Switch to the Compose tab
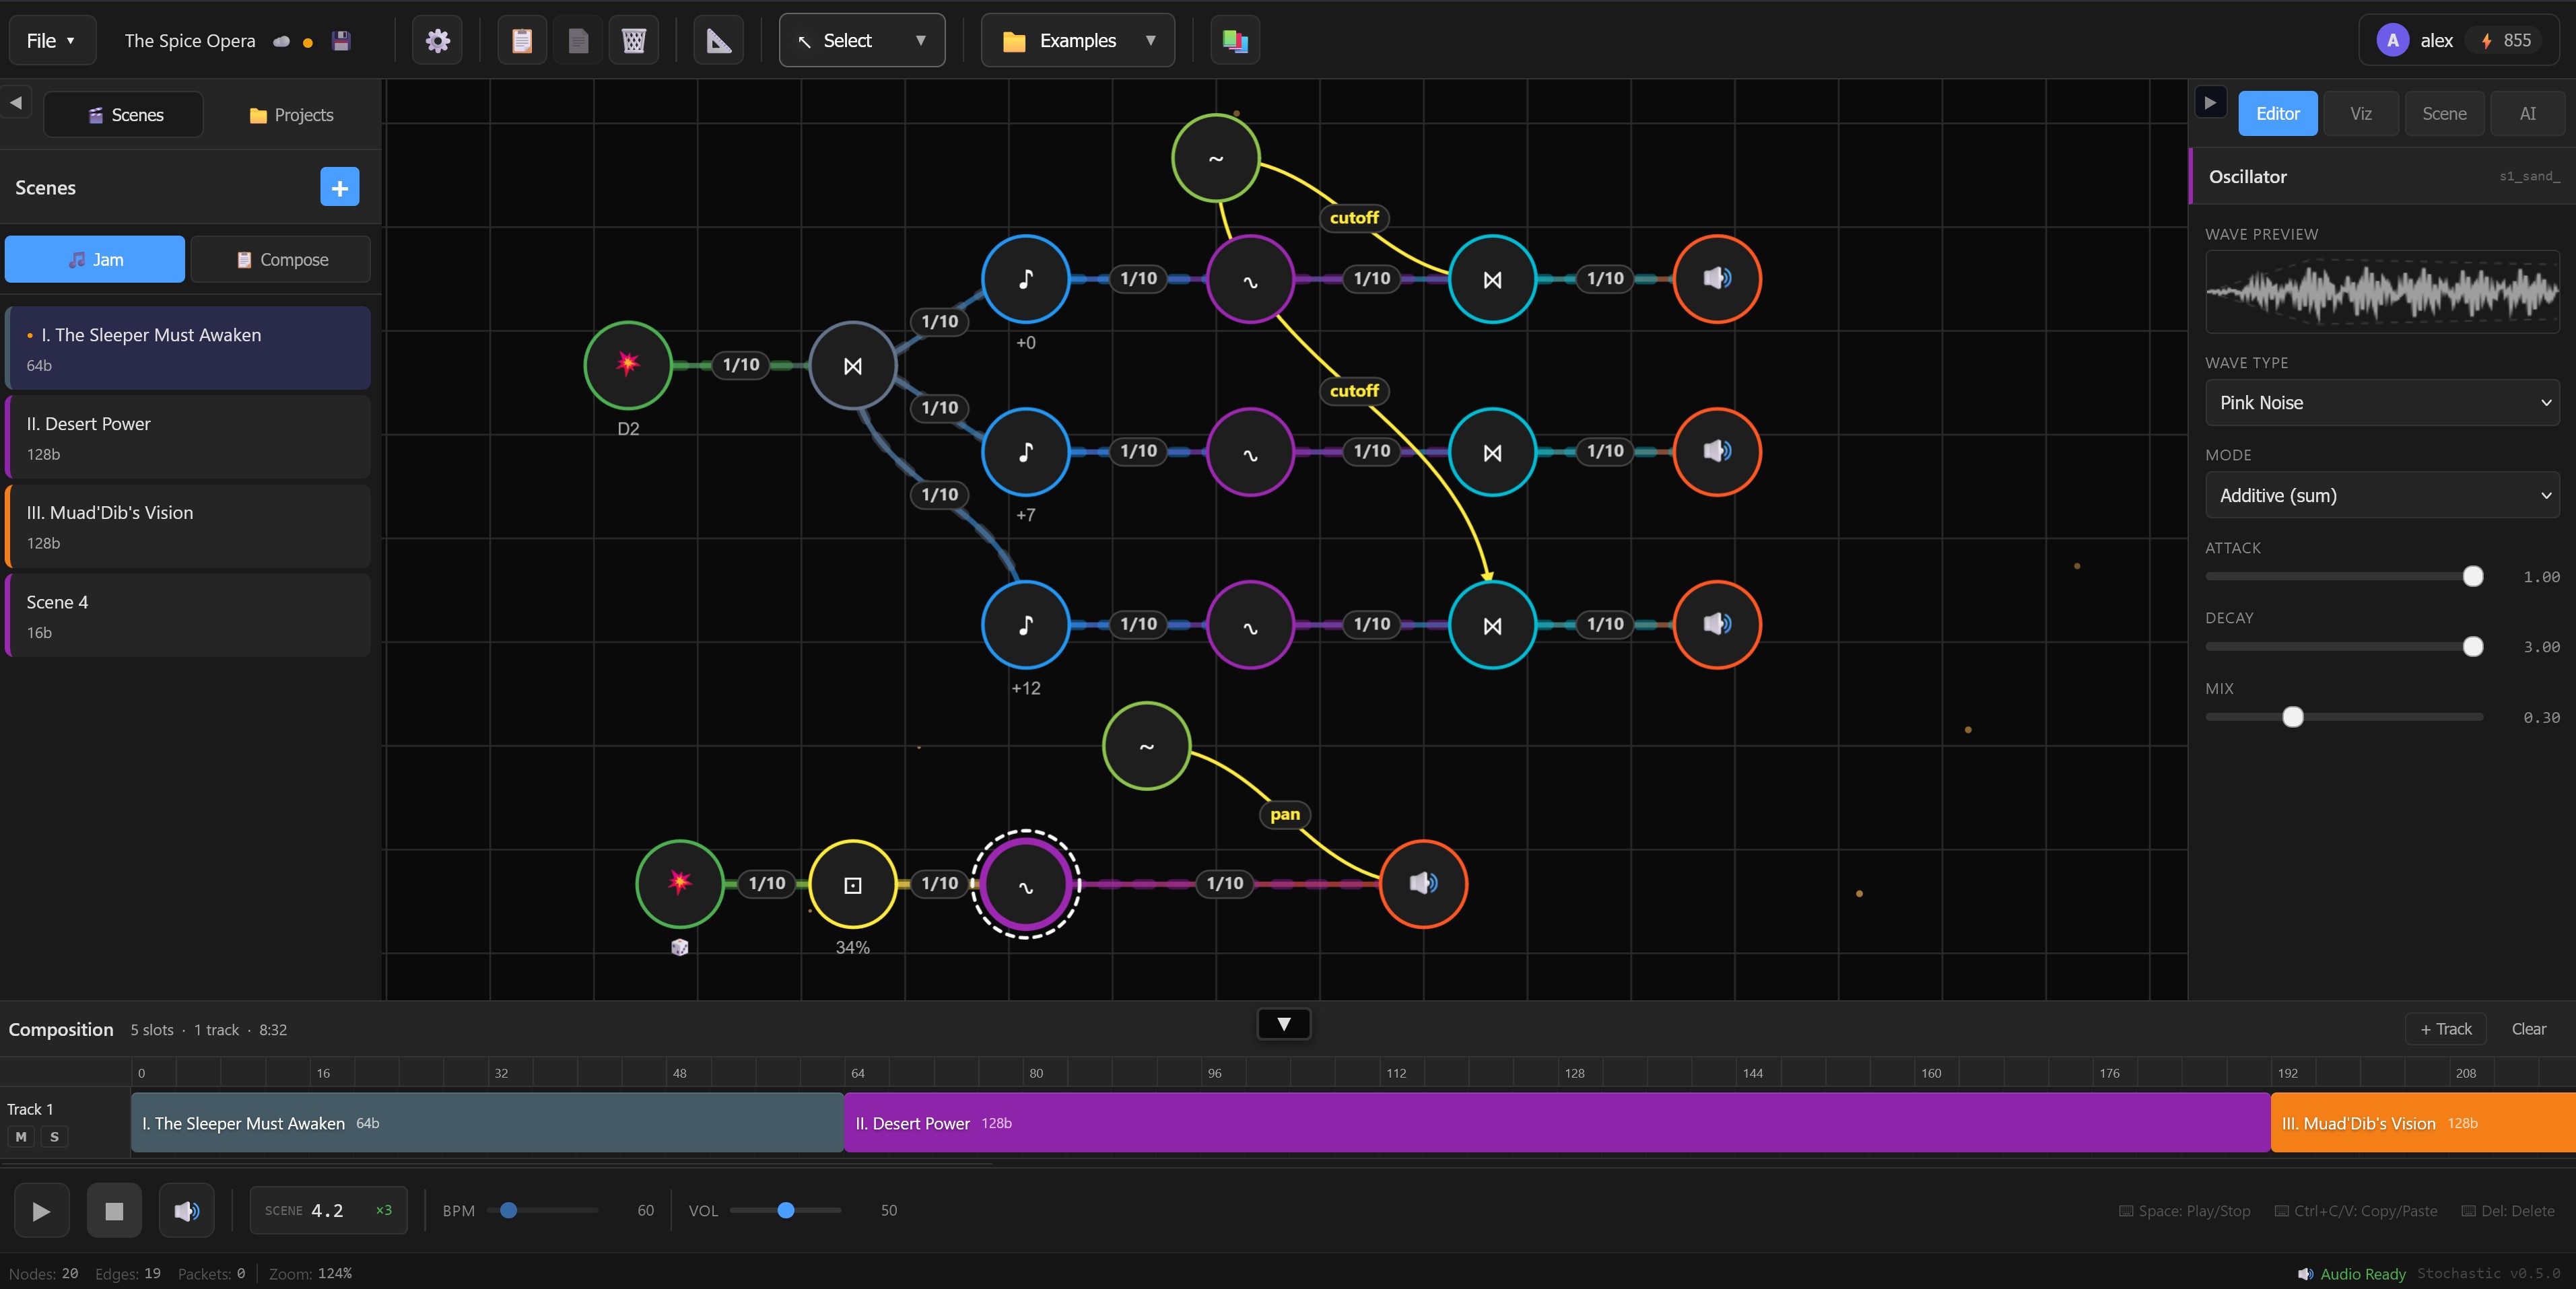The width and height of the screenshot is (2576, 1289). click(281, 259)
